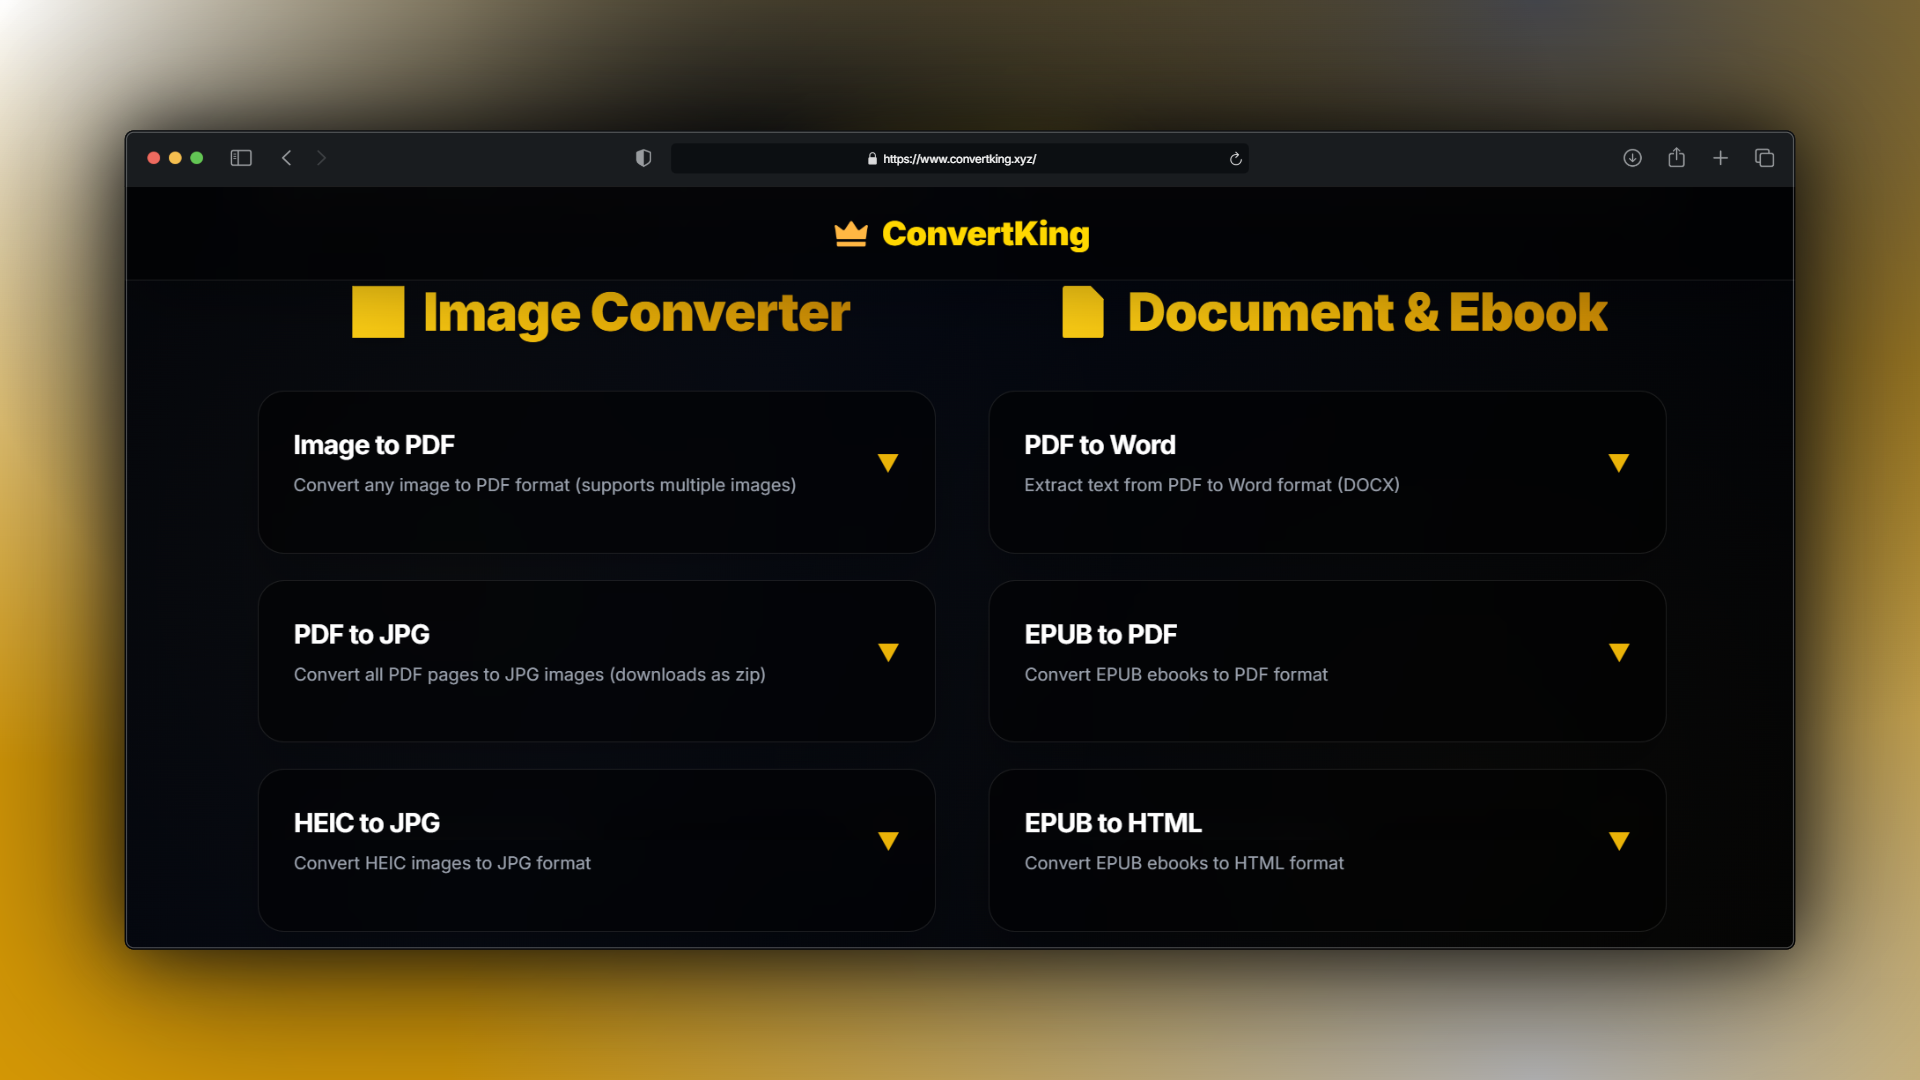Click the Document & Ebook file icon
The width and height of the screenshot is (1920, 1080).
(x=1082, y=312)
